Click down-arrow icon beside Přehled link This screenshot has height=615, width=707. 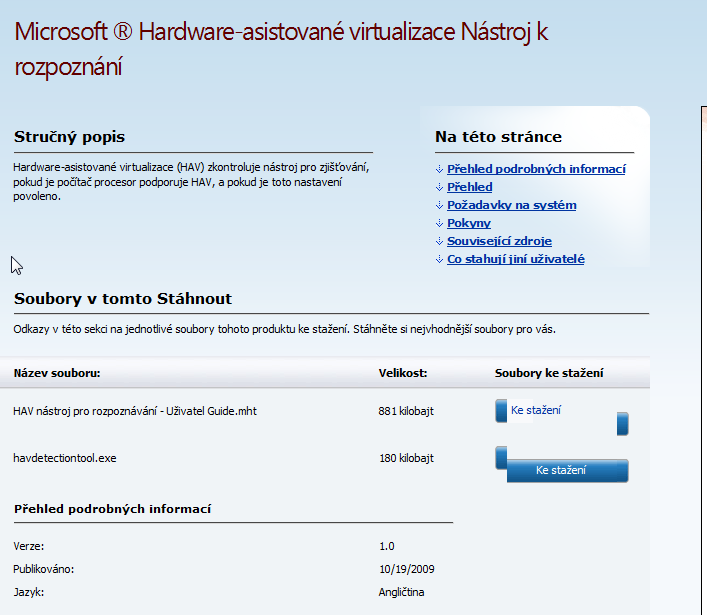coord(440,188)
